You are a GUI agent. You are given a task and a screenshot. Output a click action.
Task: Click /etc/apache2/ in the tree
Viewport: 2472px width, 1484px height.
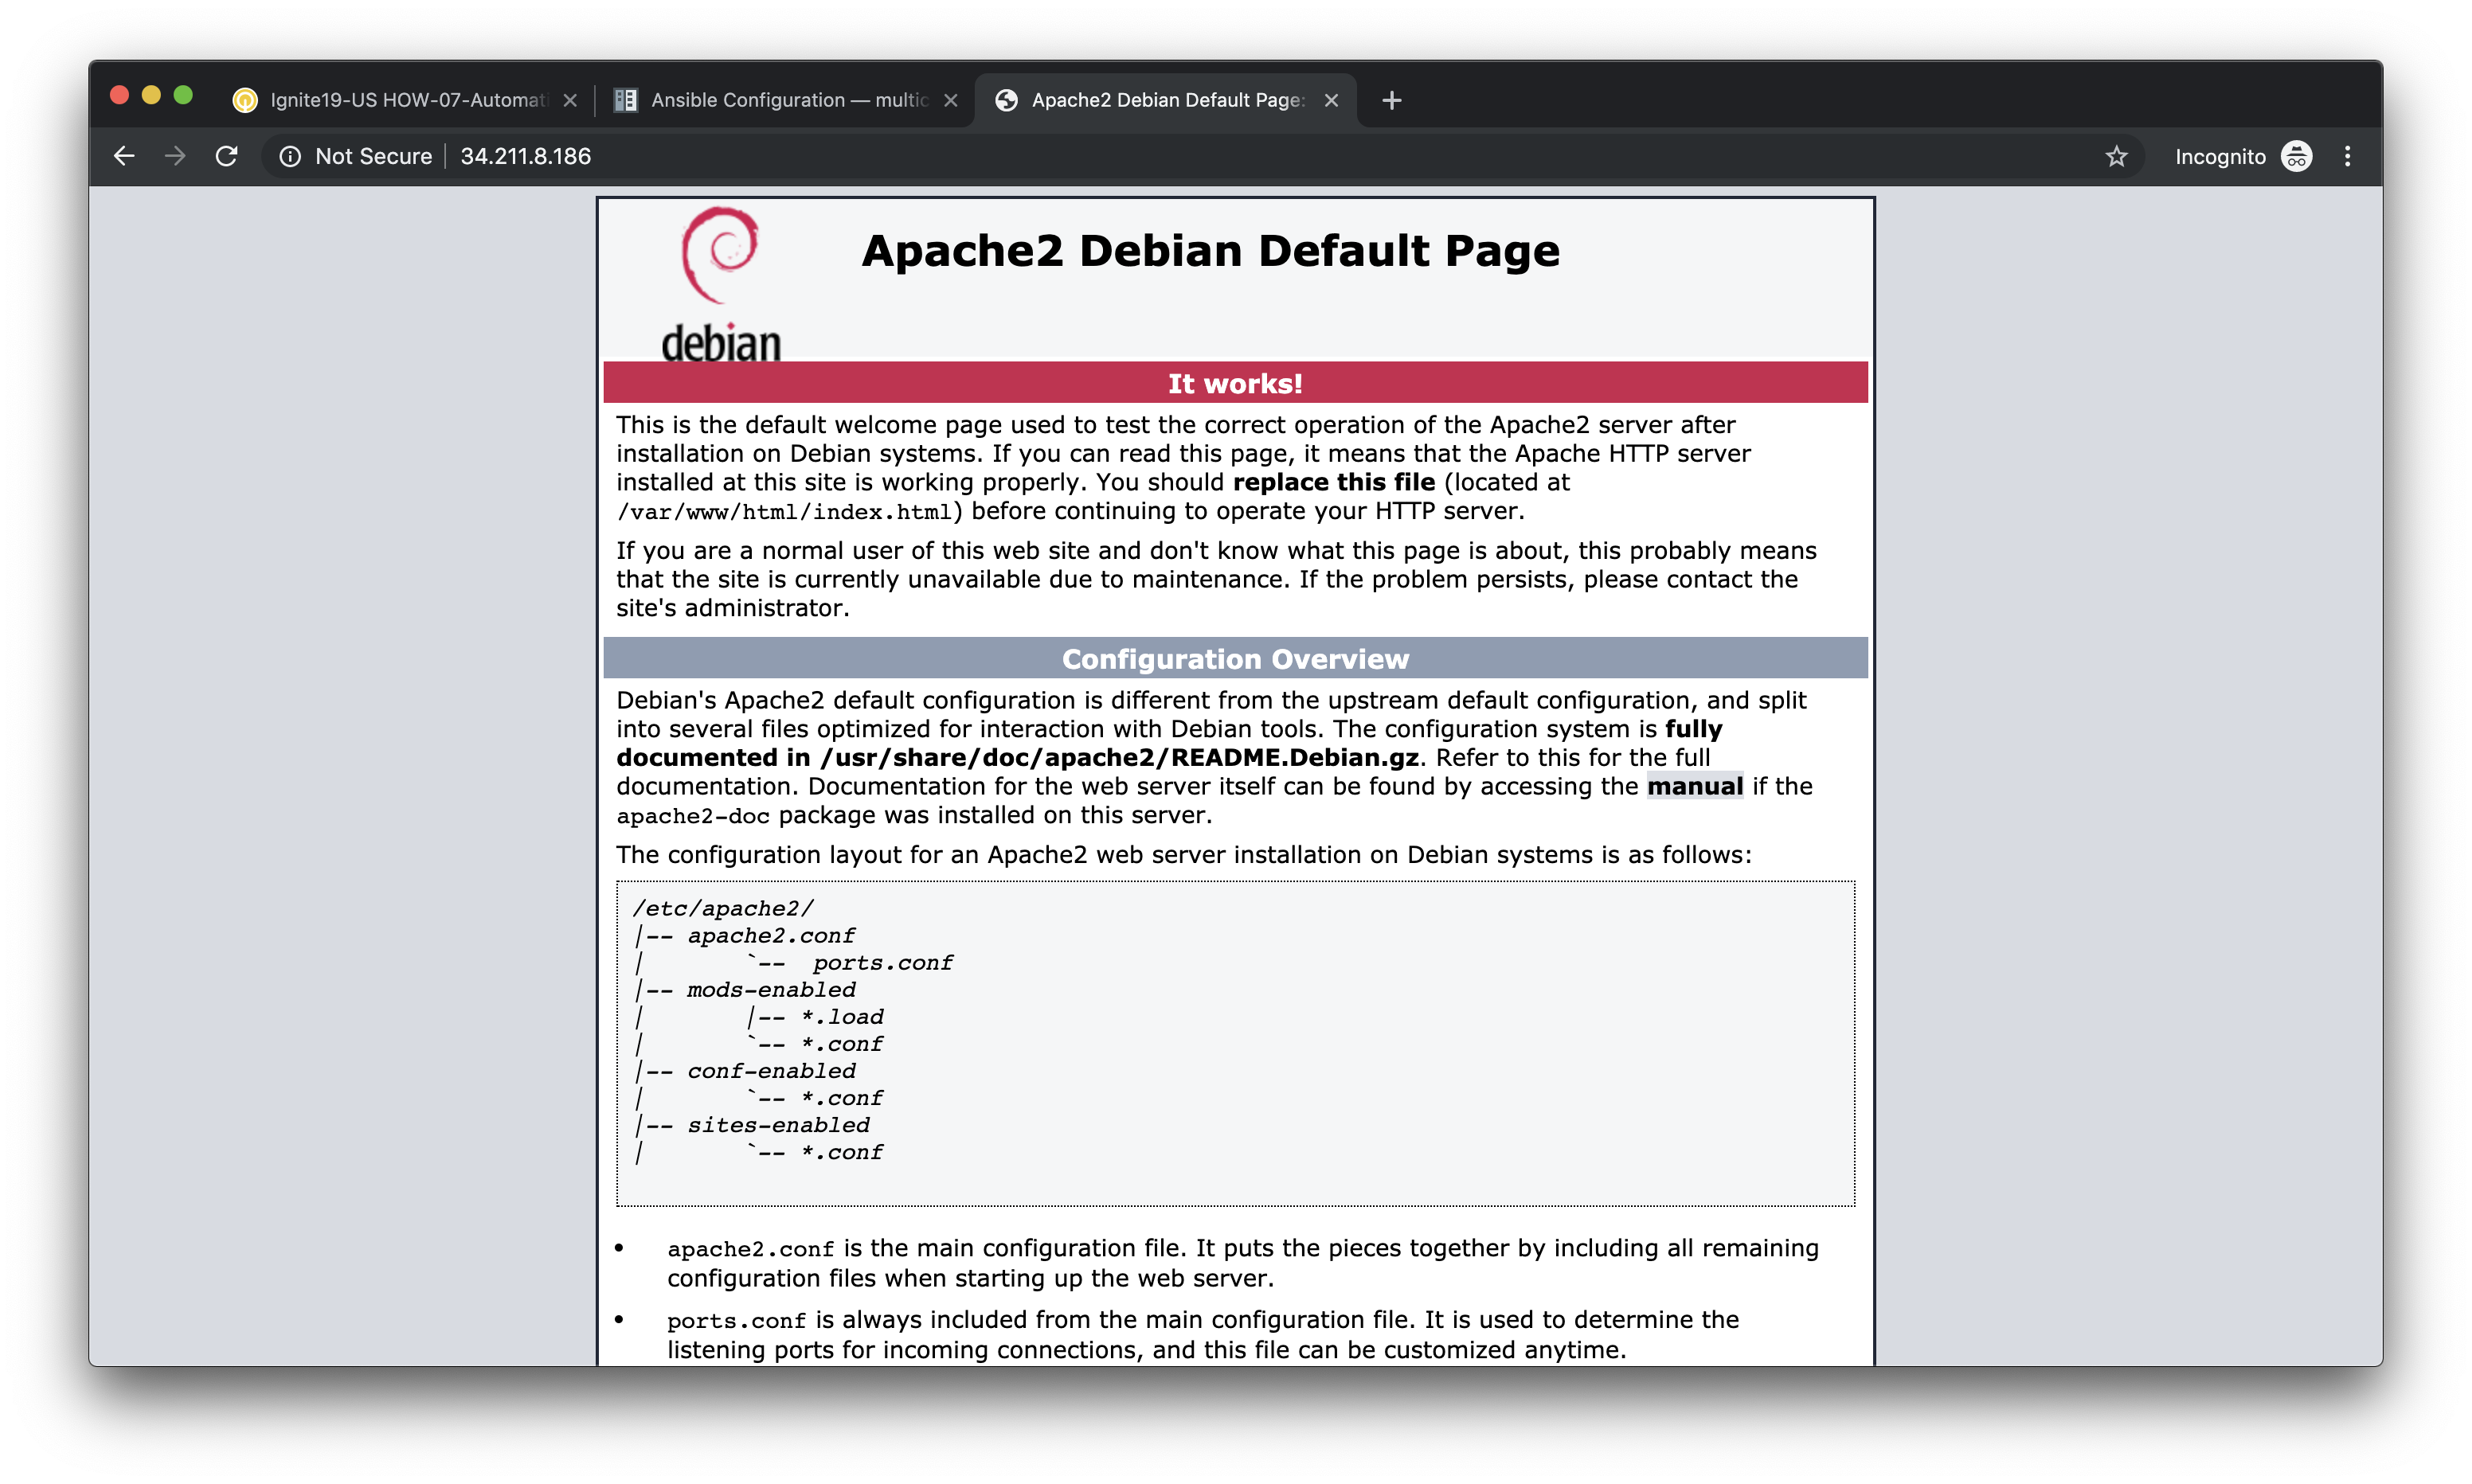coord(723,909)
